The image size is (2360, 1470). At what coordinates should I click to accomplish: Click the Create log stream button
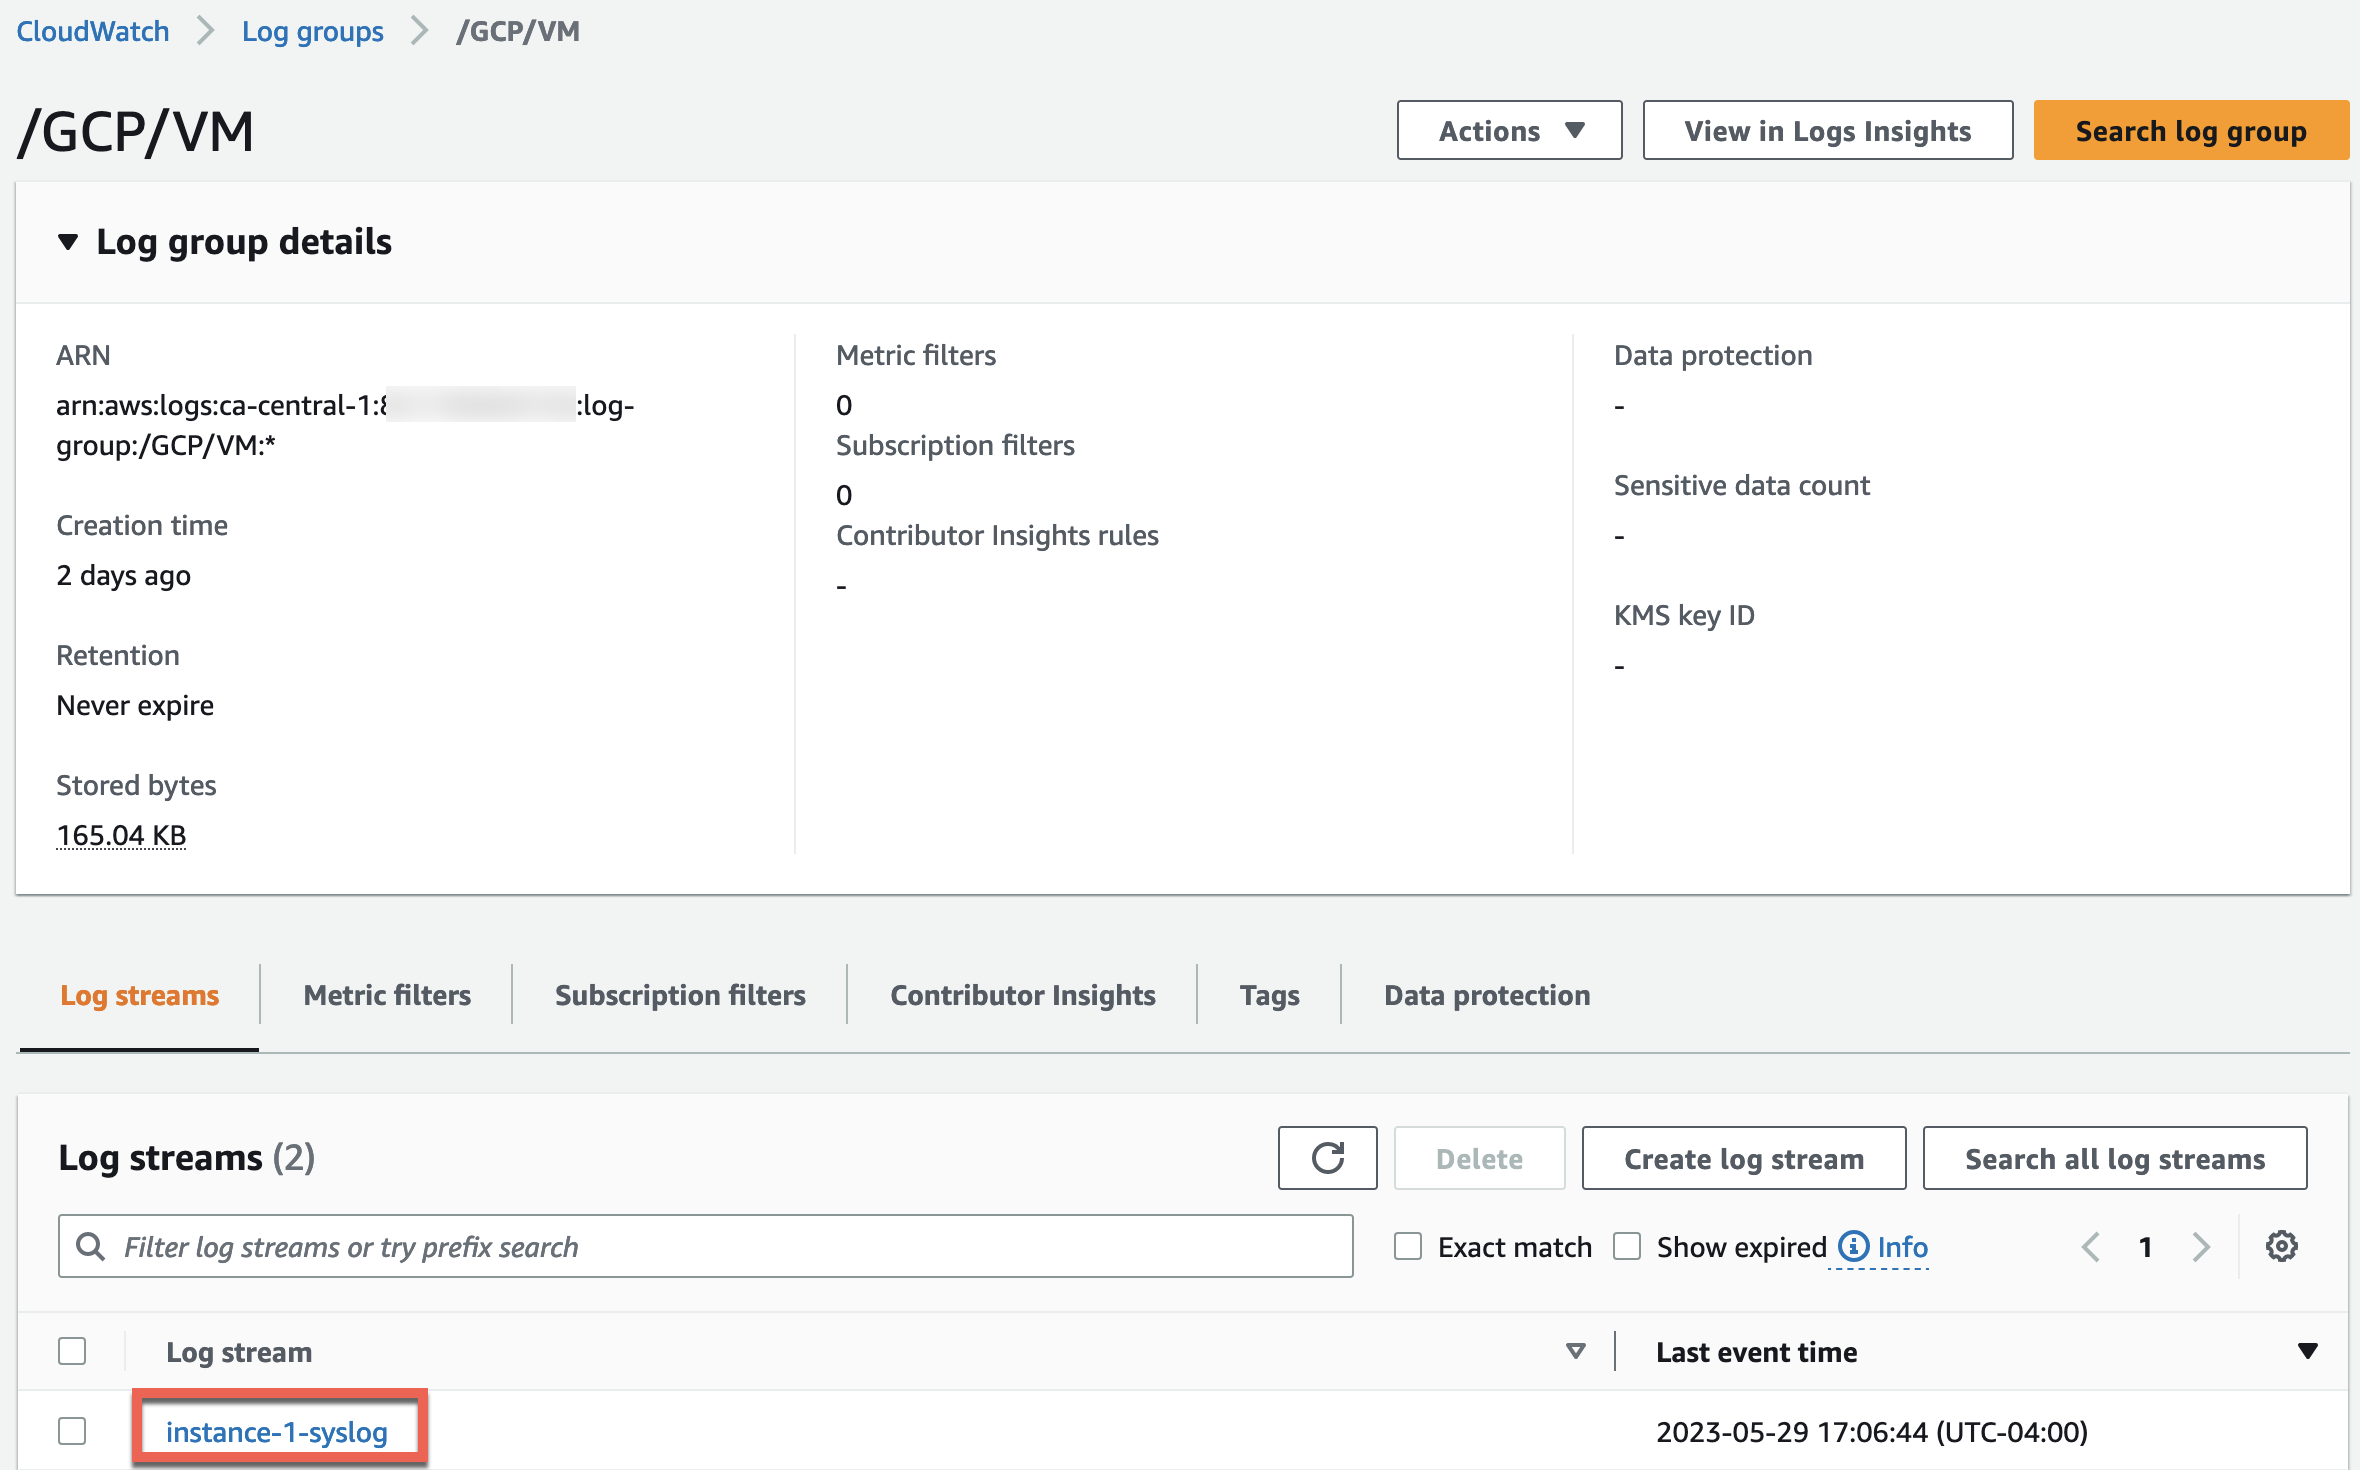tap(1743, 1158)
